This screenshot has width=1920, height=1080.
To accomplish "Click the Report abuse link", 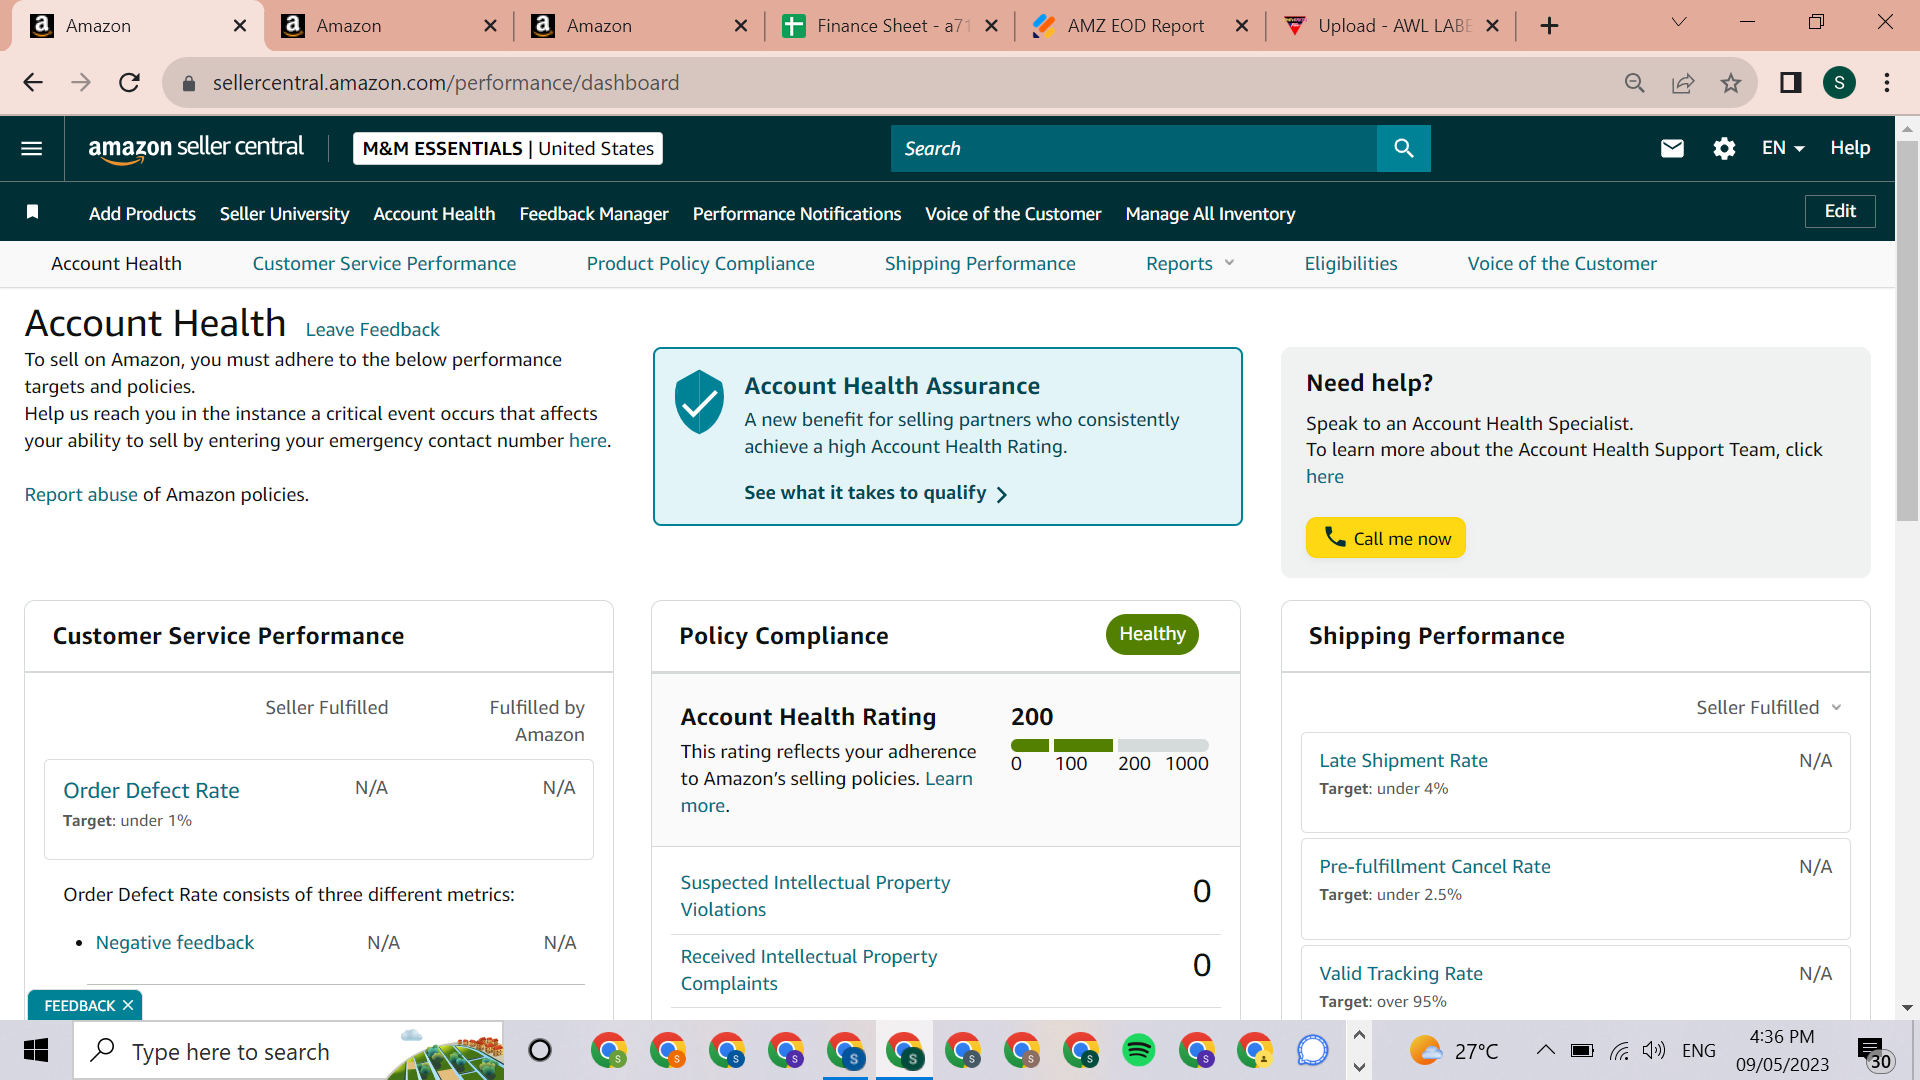I will [81, 495].
